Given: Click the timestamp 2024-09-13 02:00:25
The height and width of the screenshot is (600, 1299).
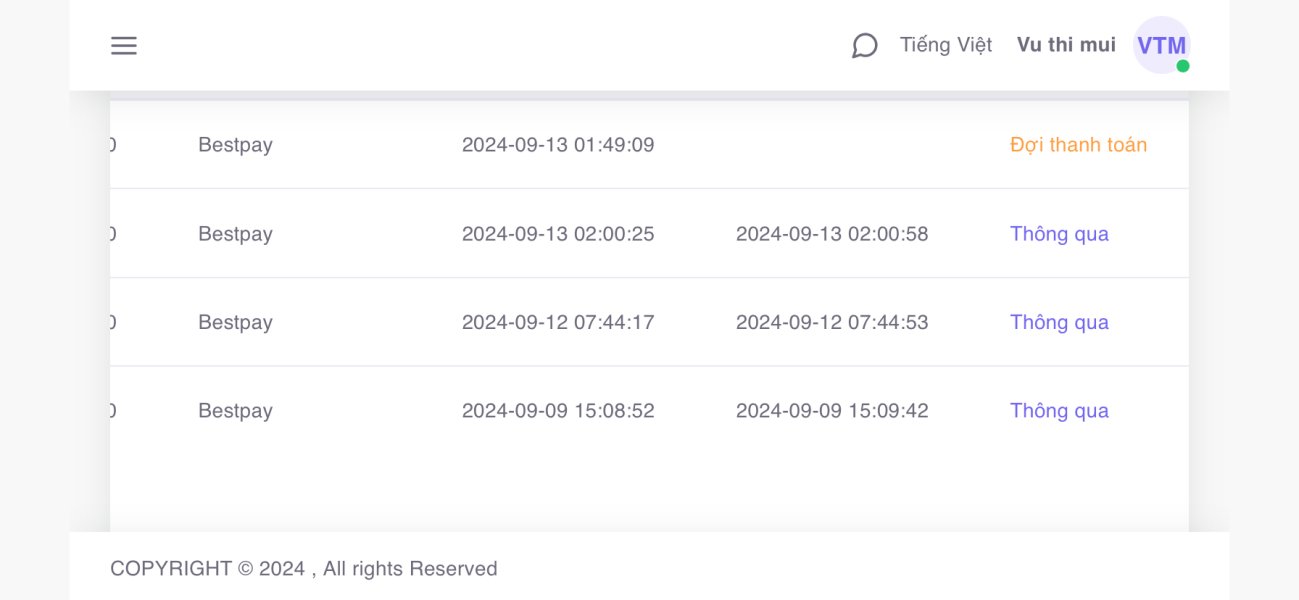Looking at the screenshot, I should tap(558, 234).
